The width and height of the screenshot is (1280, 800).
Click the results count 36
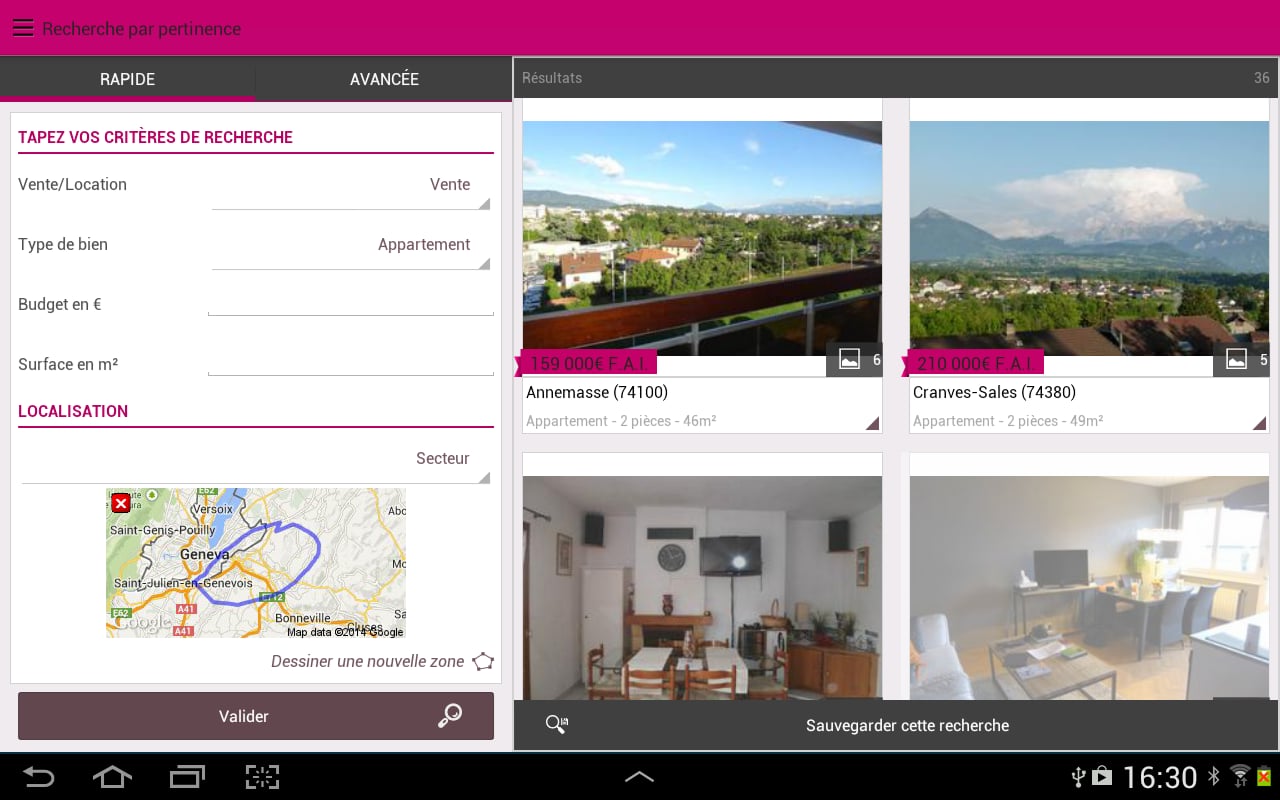[x=1262, y=78]
